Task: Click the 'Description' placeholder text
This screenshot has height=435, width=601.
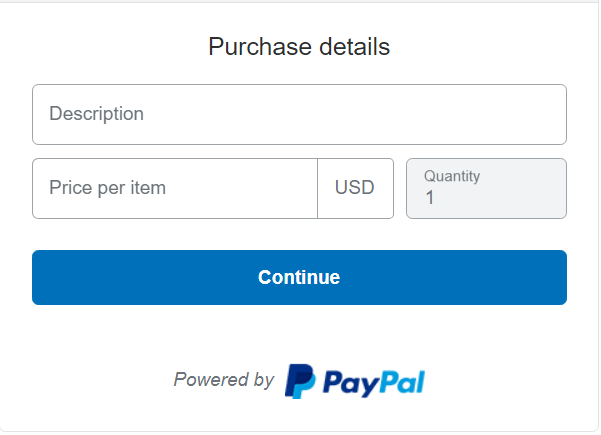Action: (96, 114)
